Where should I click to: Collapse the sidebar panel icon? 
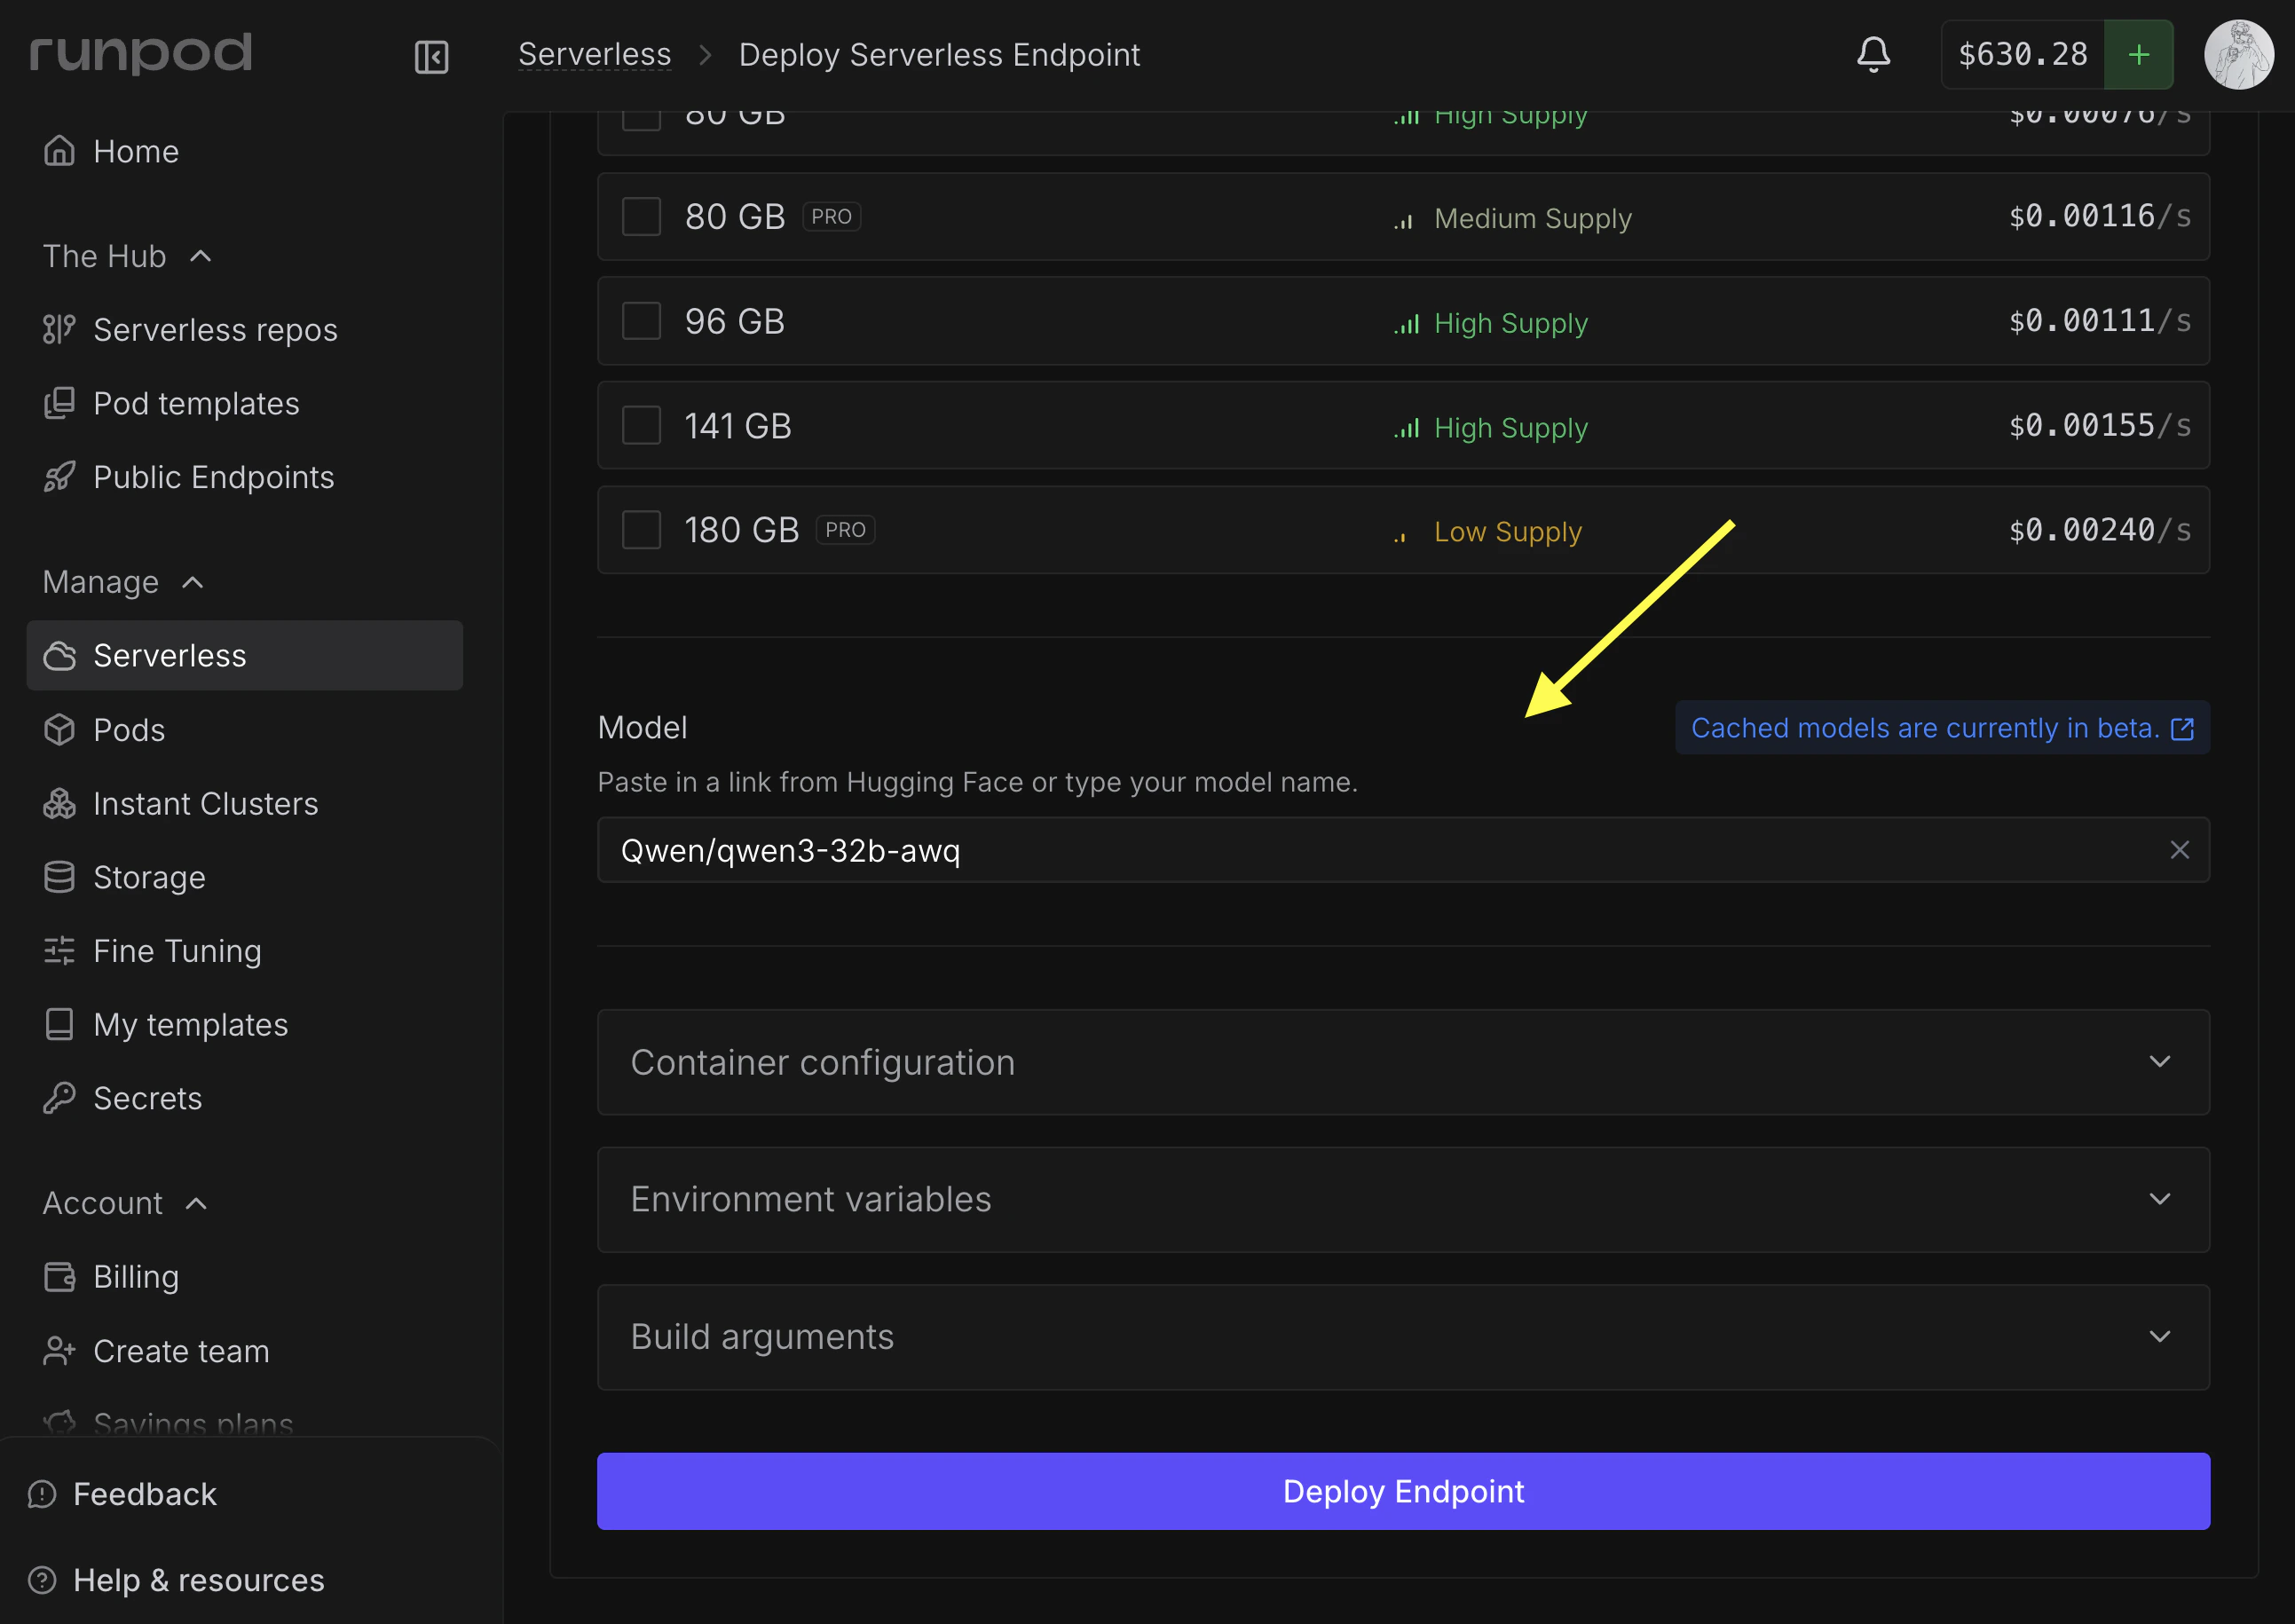431,56
